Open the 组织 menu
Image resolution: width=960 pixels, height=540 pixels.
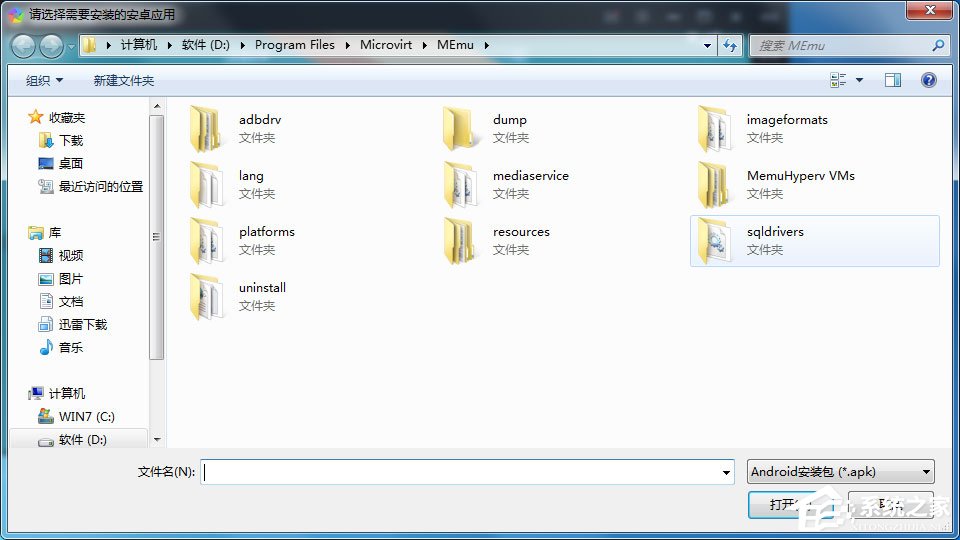pos(44,80)
